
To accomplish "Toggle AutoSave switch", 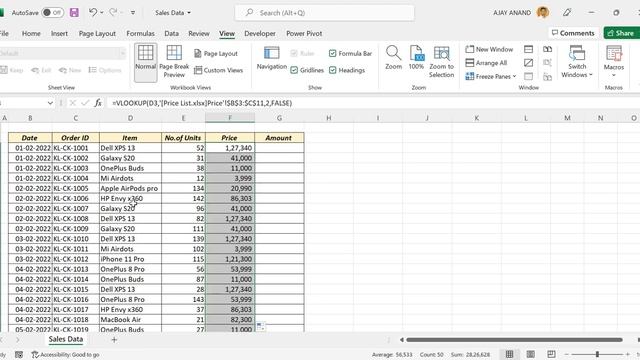I will point(53,13).
